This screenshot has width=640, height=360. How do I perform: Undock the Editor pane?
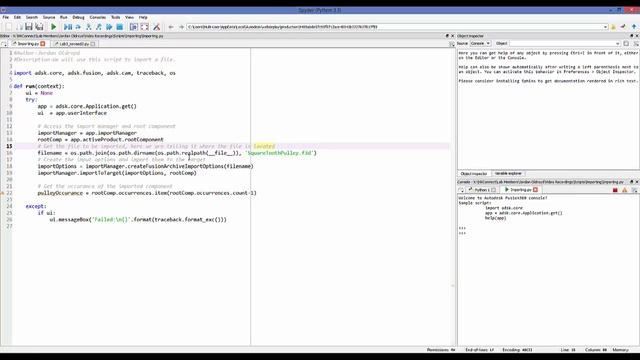click(x=447, y=36)
